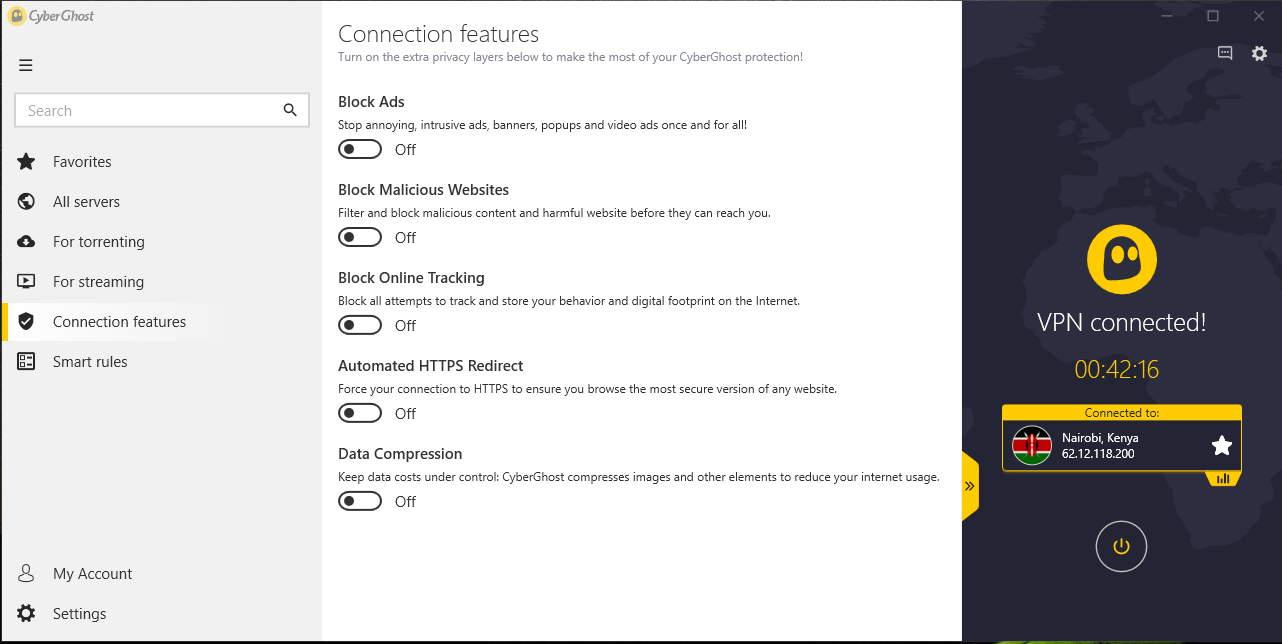
Task: Collapse the panel with double-arrow tab
Action: 969,486
